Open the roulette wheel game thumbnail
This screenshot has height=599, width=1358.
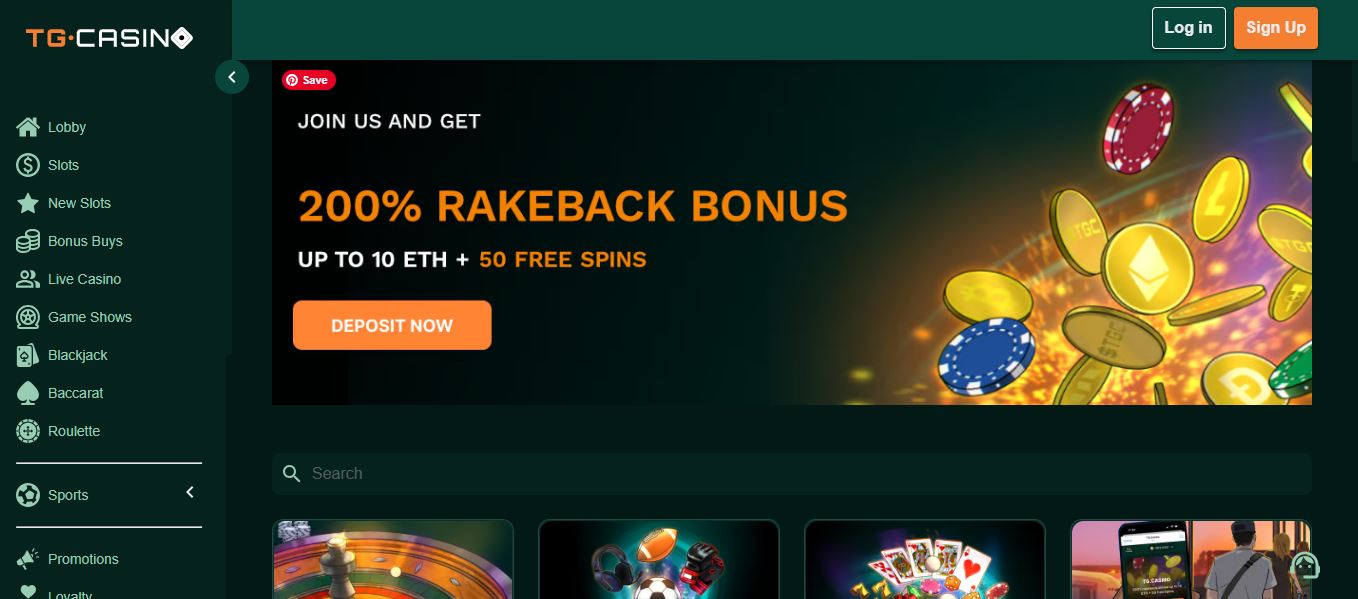click(393, 559)
